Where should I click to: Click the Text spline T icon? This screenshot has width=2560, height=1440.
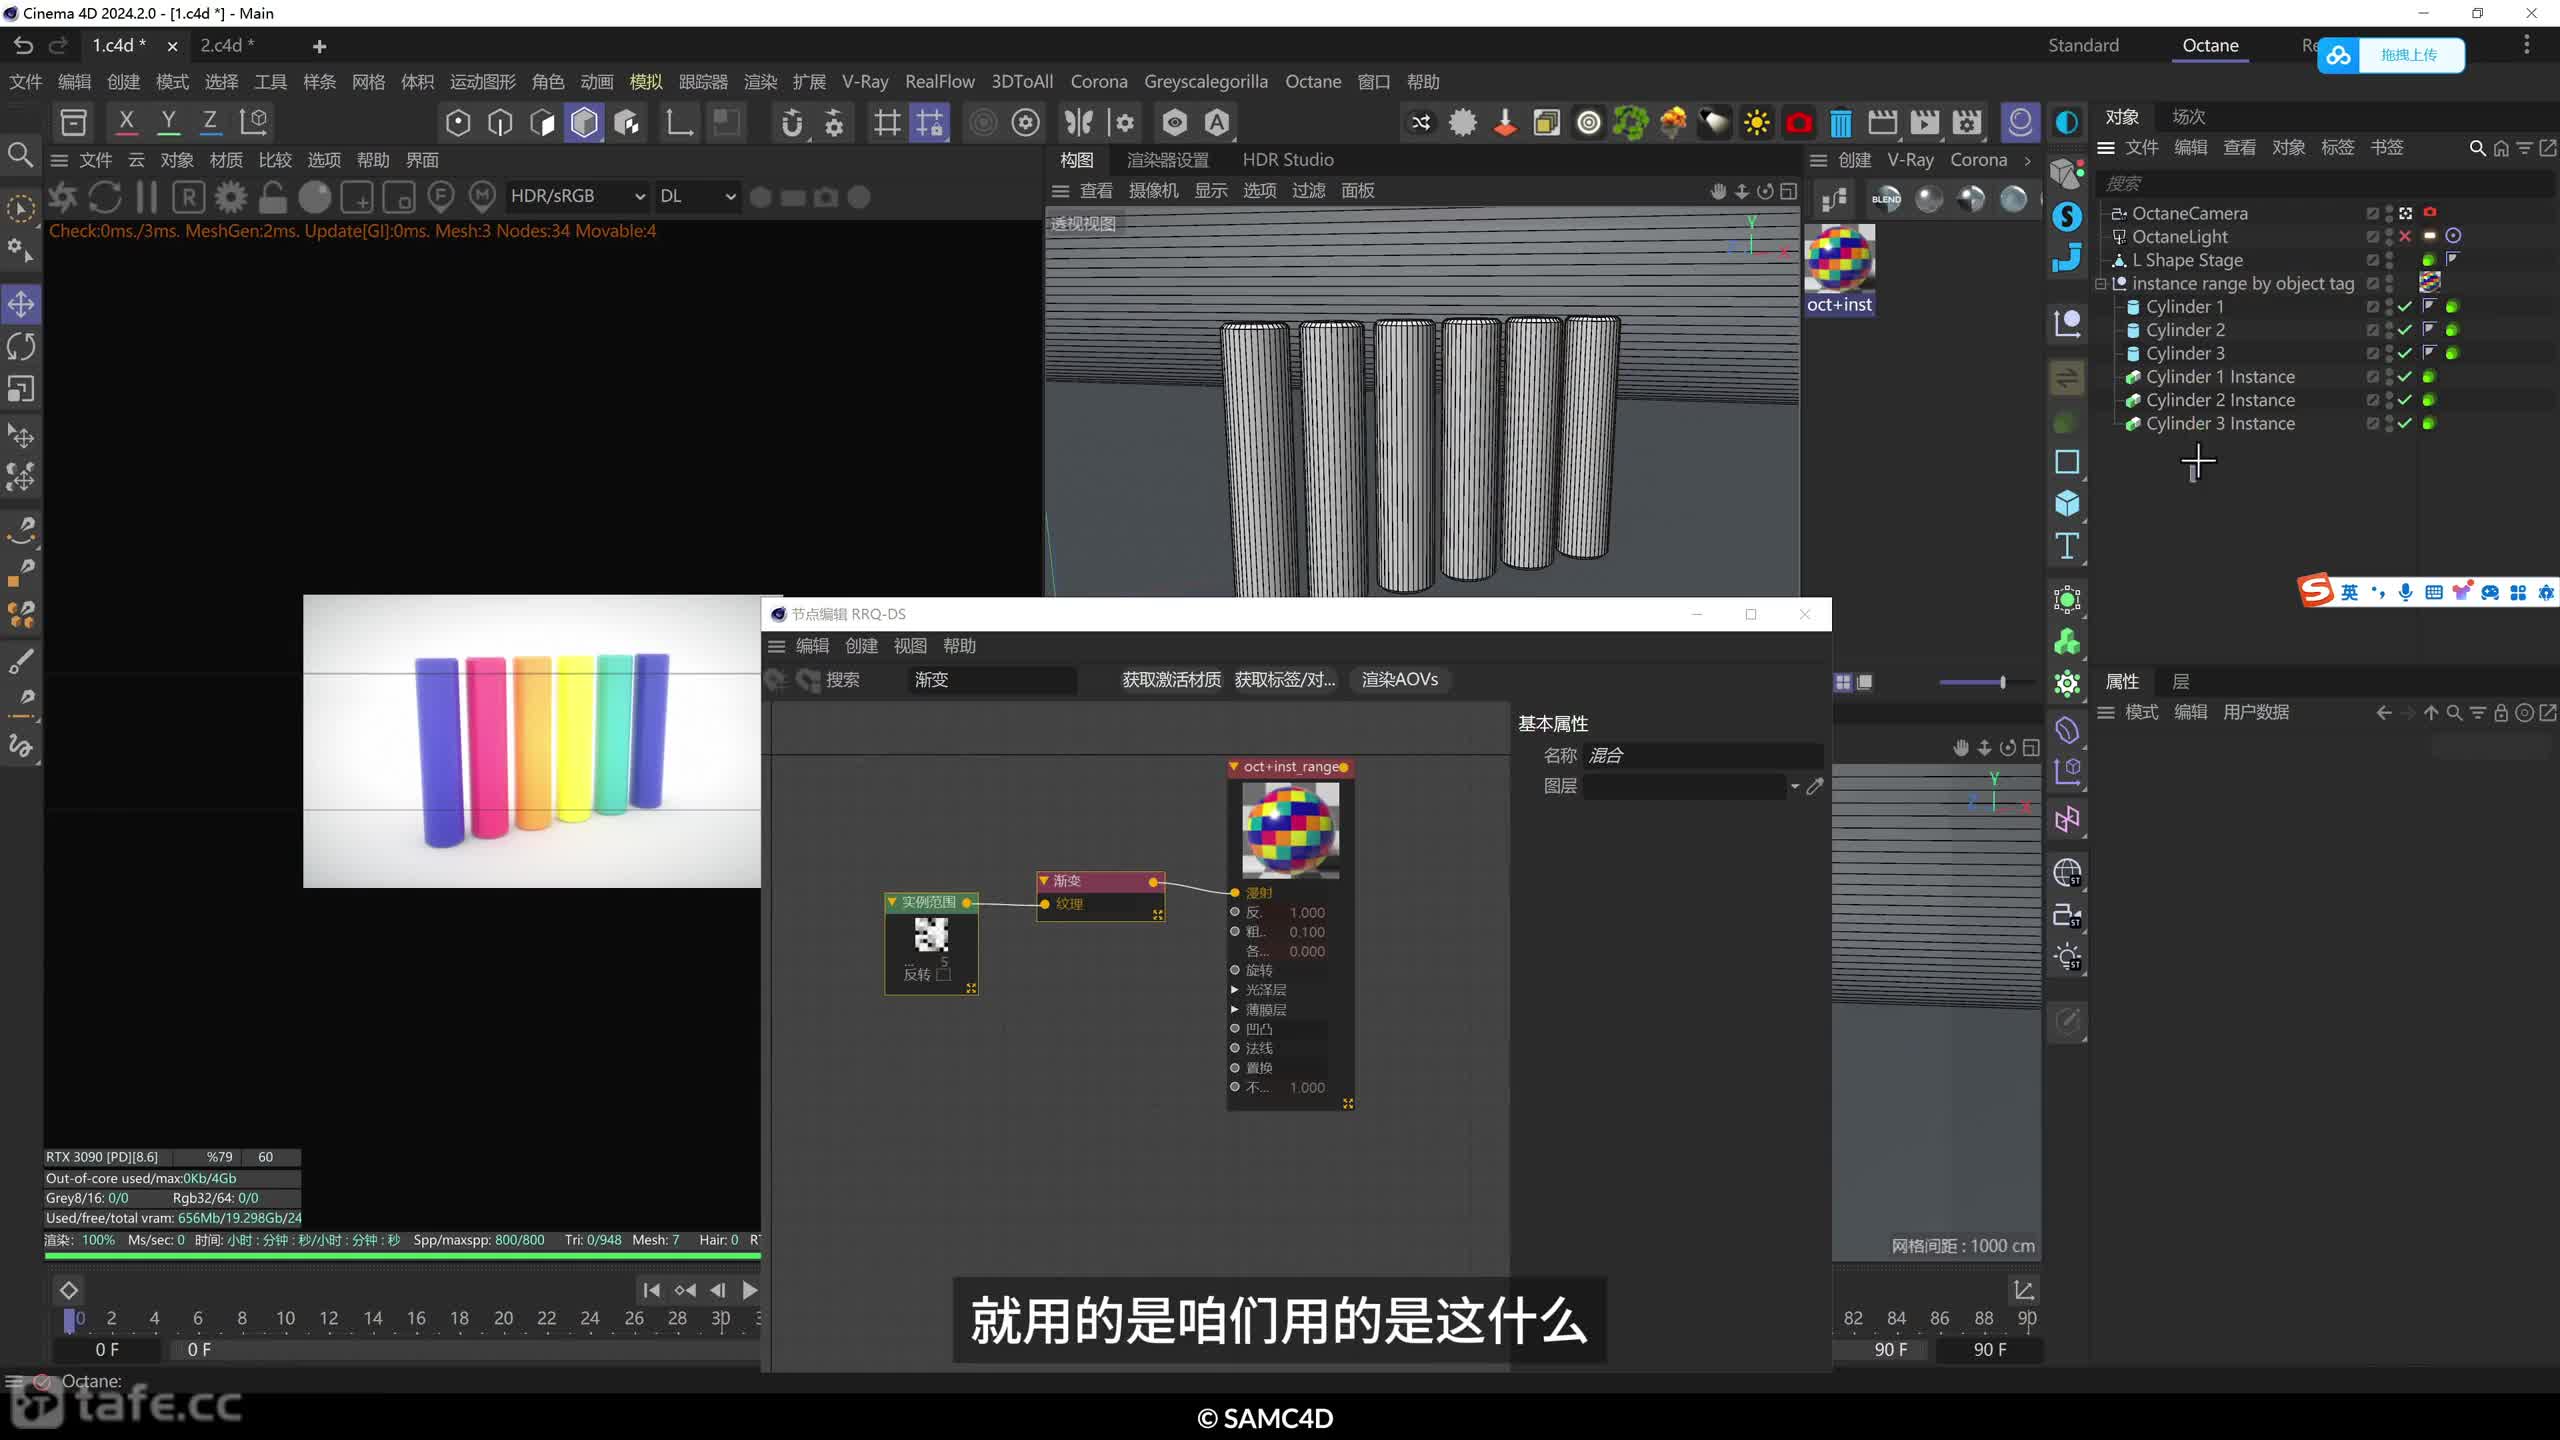2067,546
